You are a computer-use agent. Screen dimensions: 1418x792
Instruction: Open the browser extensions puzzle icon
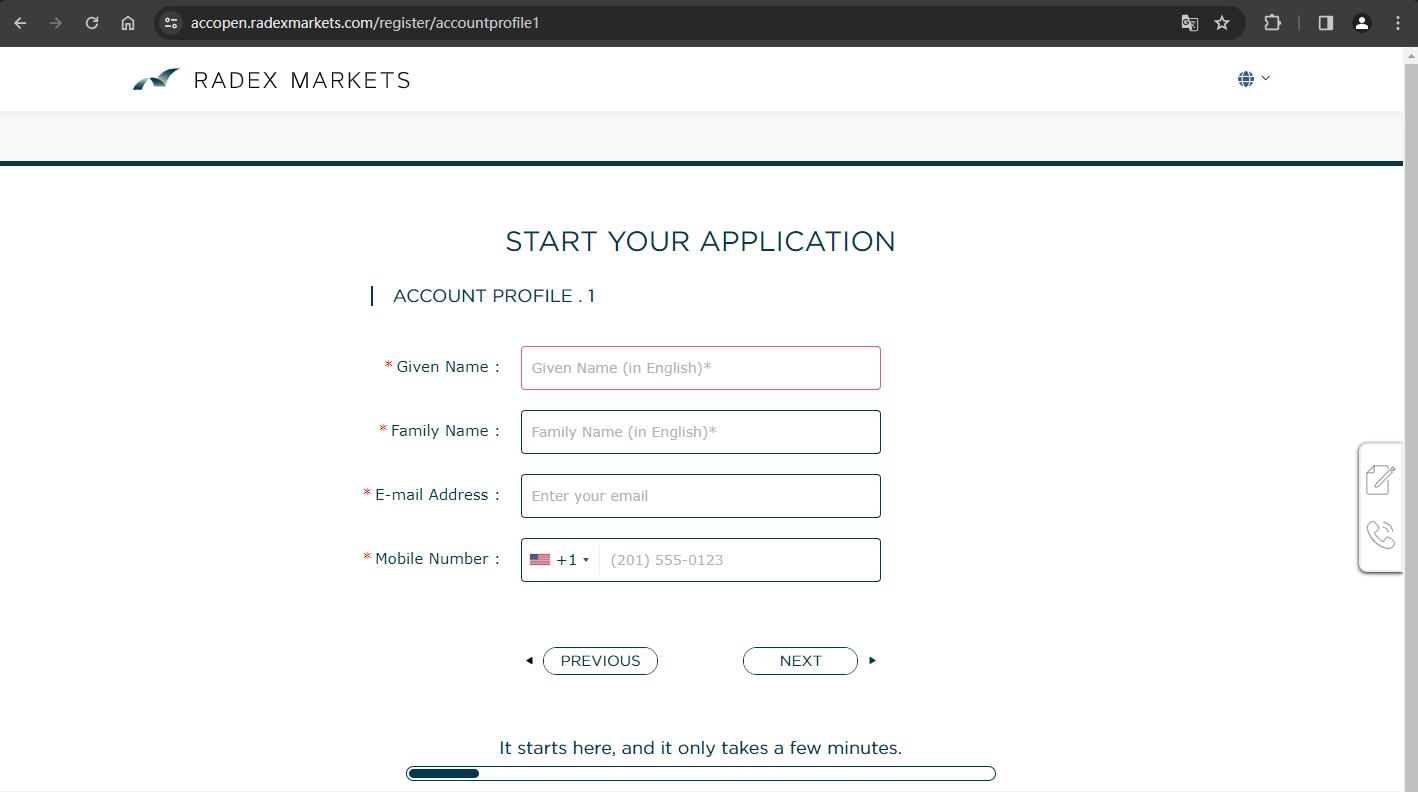pyautogui.click(x=1272, y=22)
